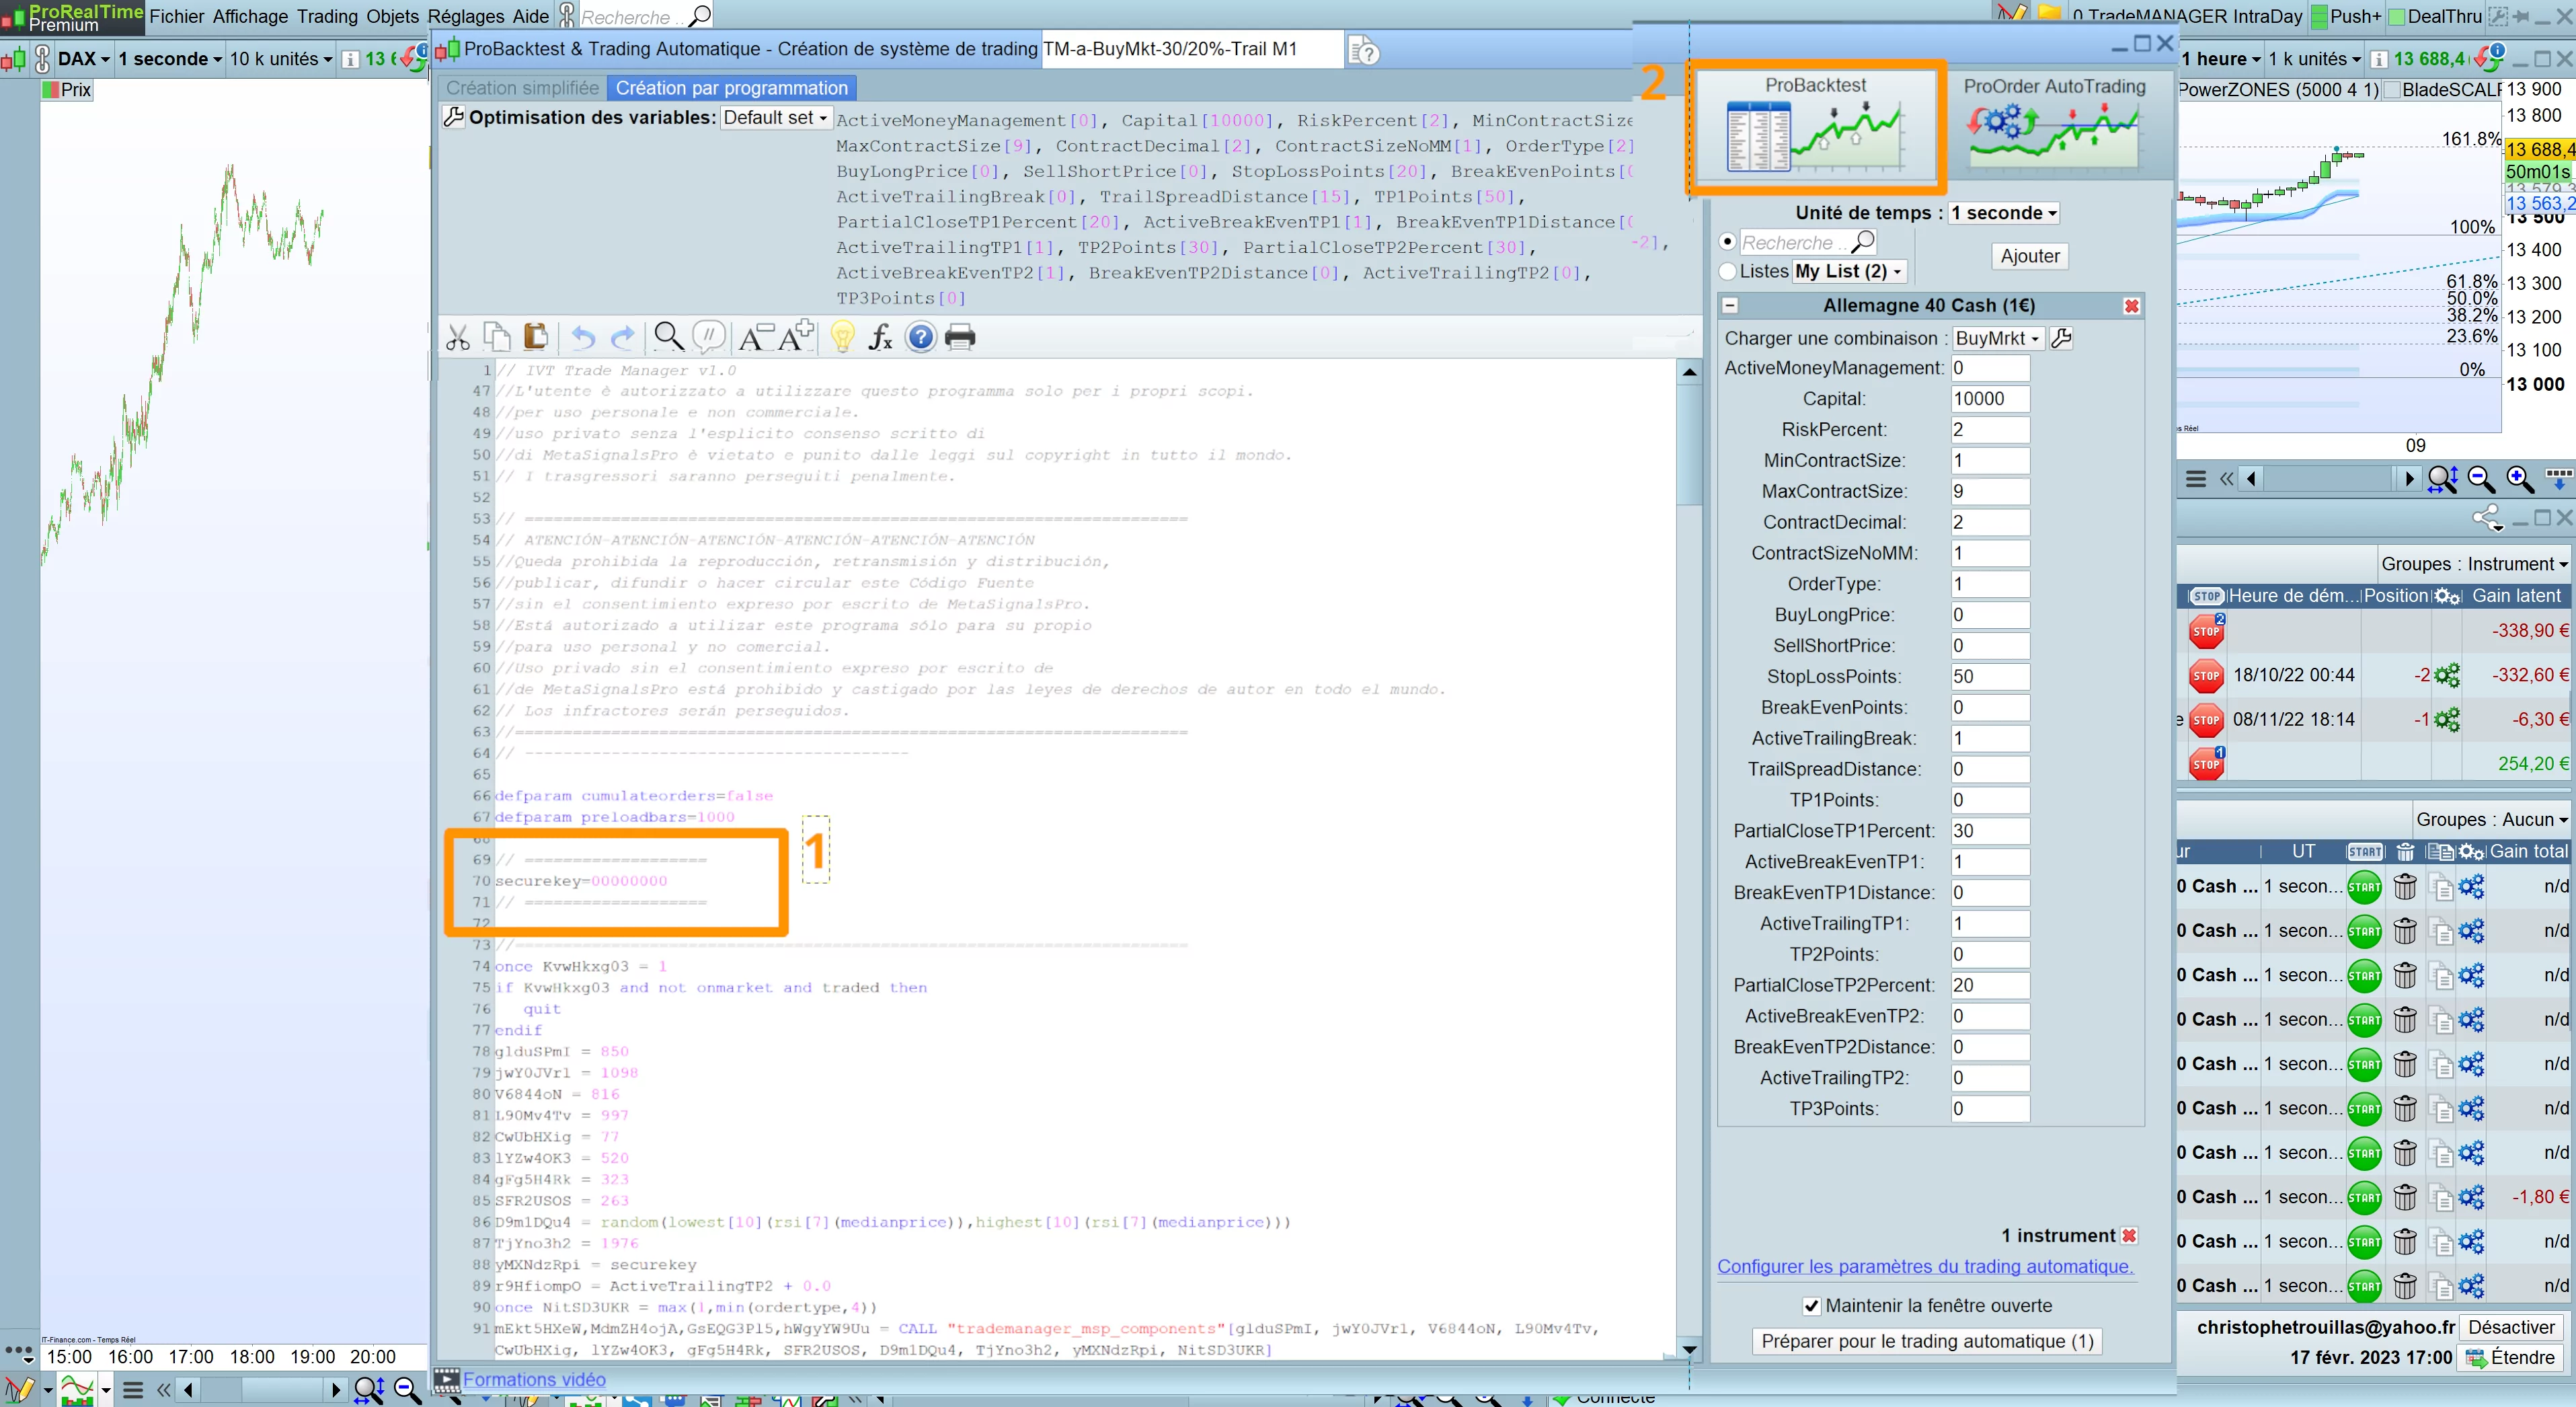
Task: Open the Formations vidéo link
Action: (534, 1380)
